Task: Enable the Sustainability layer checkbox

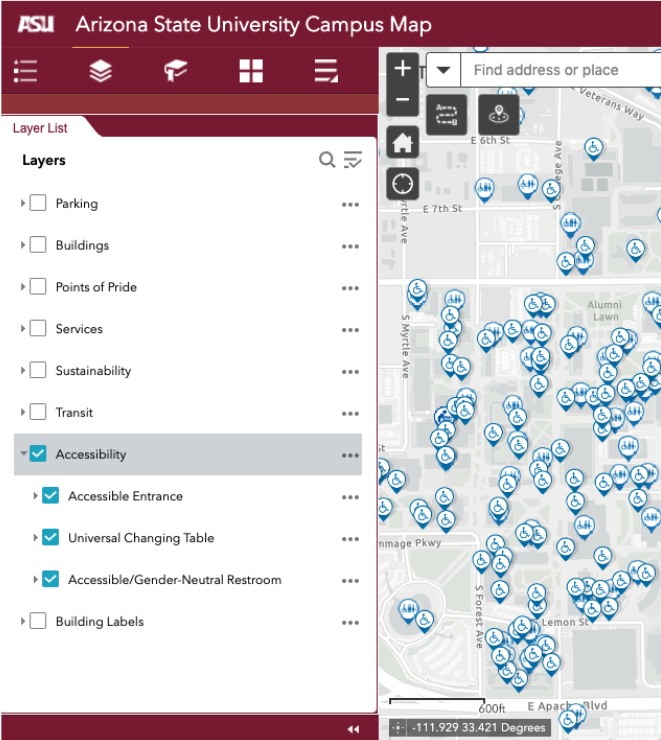Action: point(38,370)
